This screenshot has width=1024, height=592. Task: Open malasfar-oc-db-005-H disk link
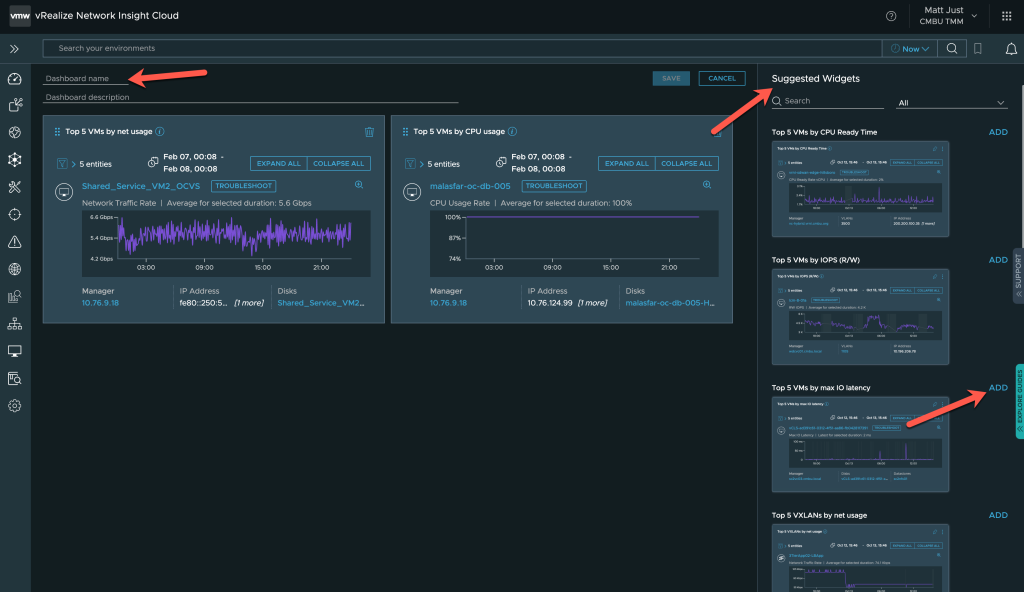pos(670,303)
